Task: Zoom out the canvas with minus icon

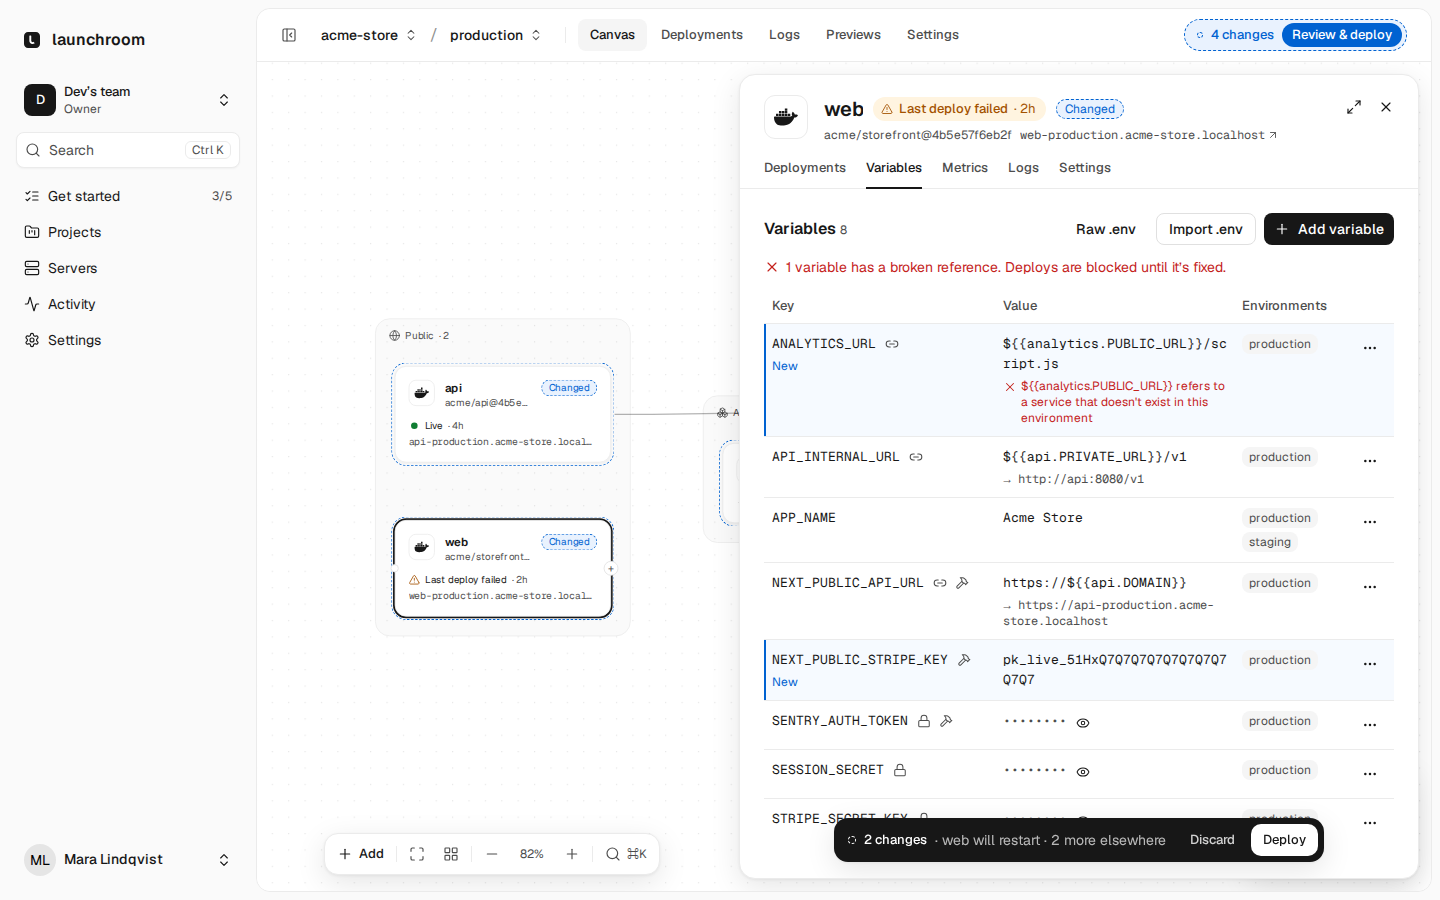Action: click(x=492, y=854)
